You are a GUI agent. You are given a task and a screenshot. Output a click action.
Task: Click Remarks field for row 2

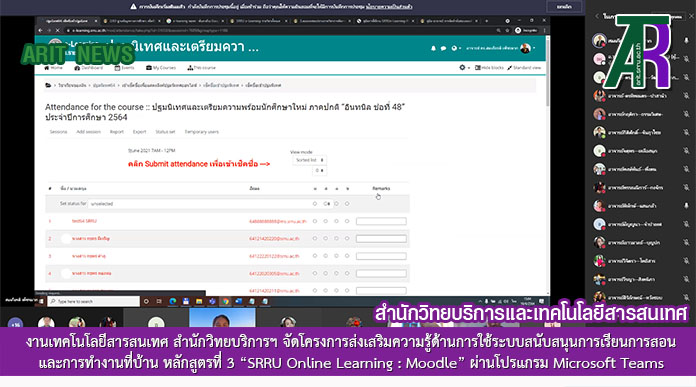(381, 239)
